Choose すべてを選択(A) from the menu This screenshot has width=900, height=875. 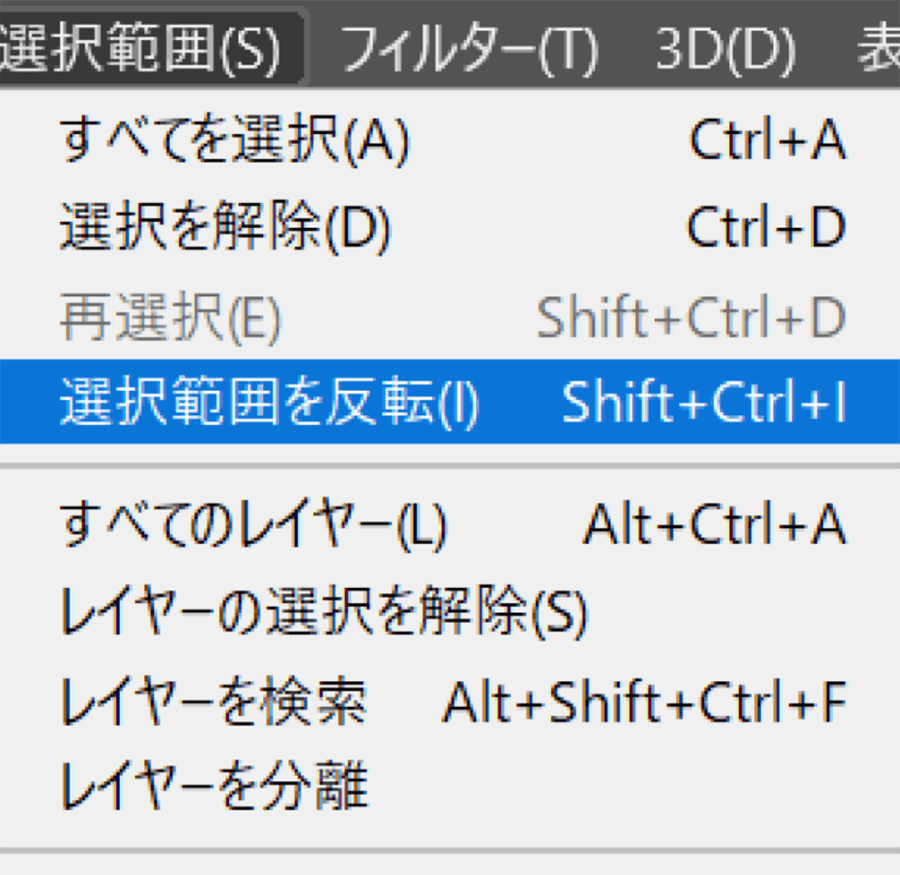[x=235, y=141]
